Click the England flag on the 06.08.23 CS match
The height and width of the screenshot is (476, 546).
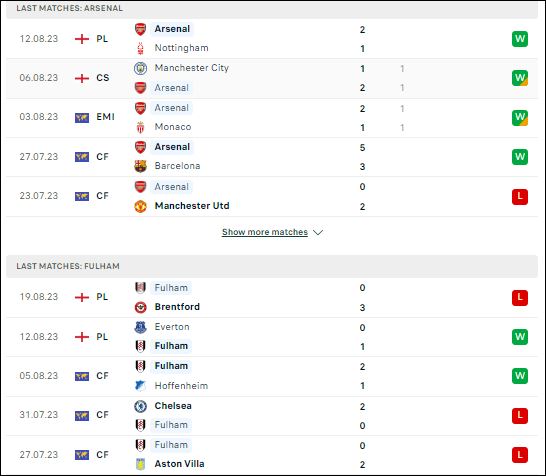pos(82,78)
